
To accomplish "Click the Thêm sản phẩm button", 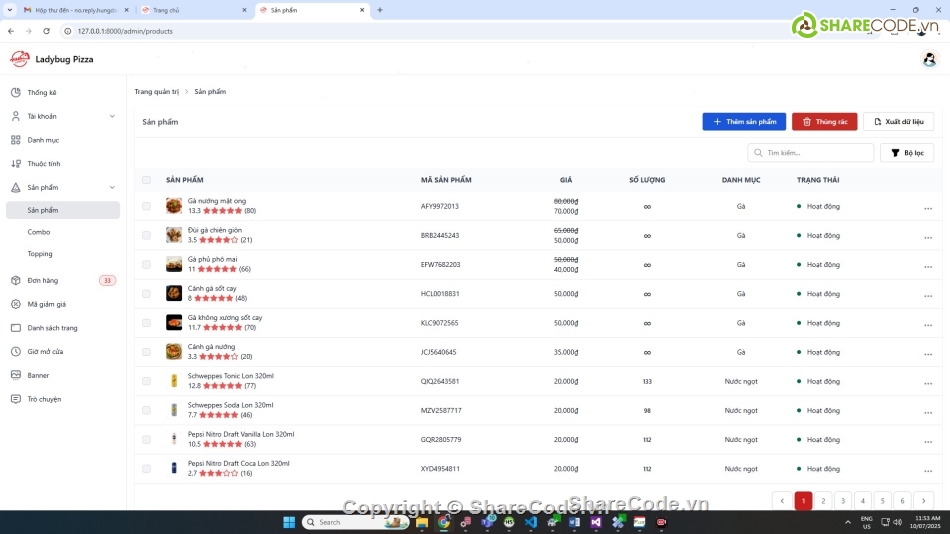I will coord(744,121).
